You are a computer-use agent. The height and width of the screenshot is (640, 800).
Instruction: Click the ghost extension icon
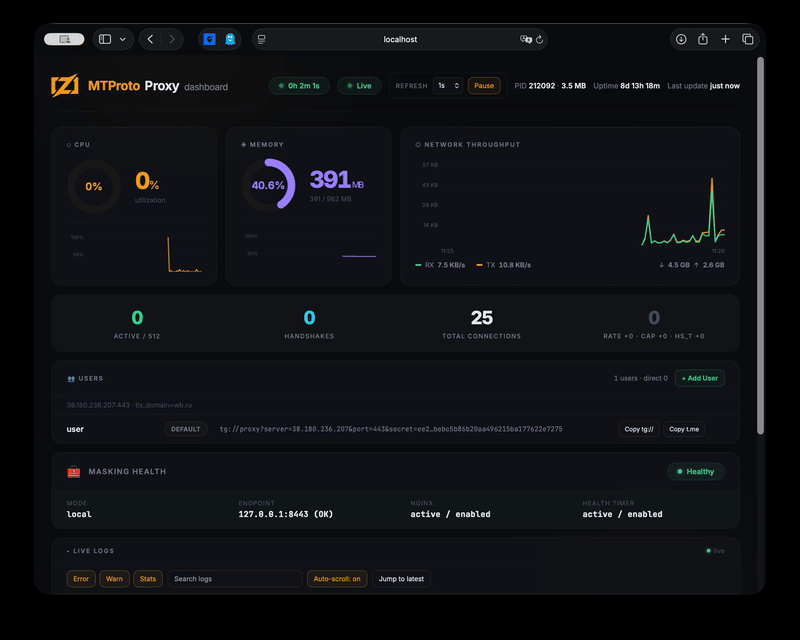[x=230, y=39]
